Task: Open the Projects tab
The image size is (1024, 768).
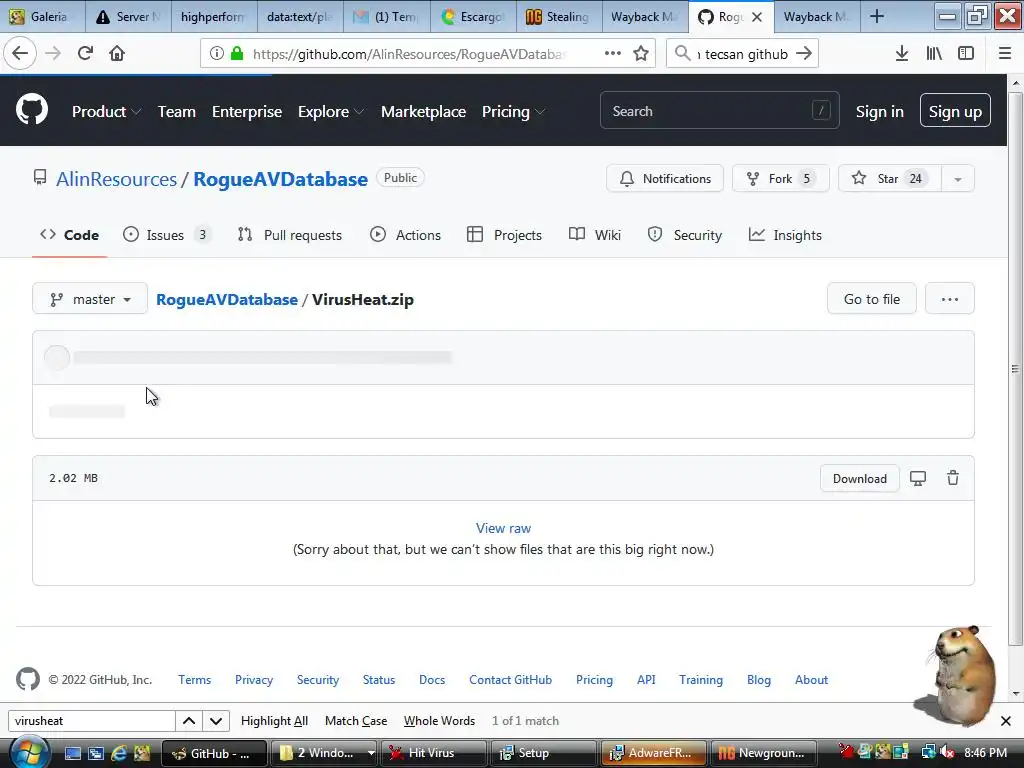Action: click(504, 235)
